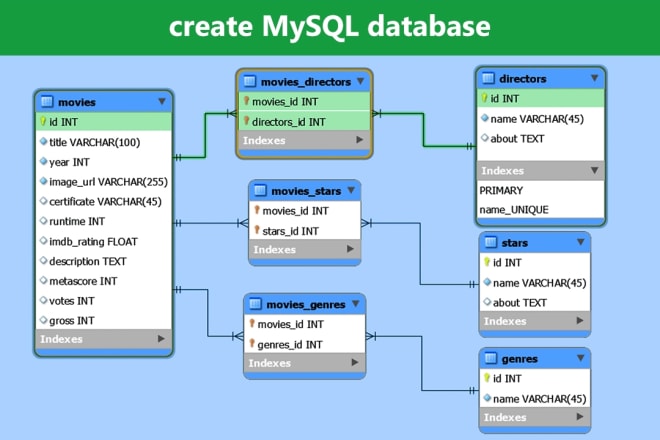This screenshot has width=660, height=440.
Task: Expand Indexes section of stars table
Action: pos(580,320)
